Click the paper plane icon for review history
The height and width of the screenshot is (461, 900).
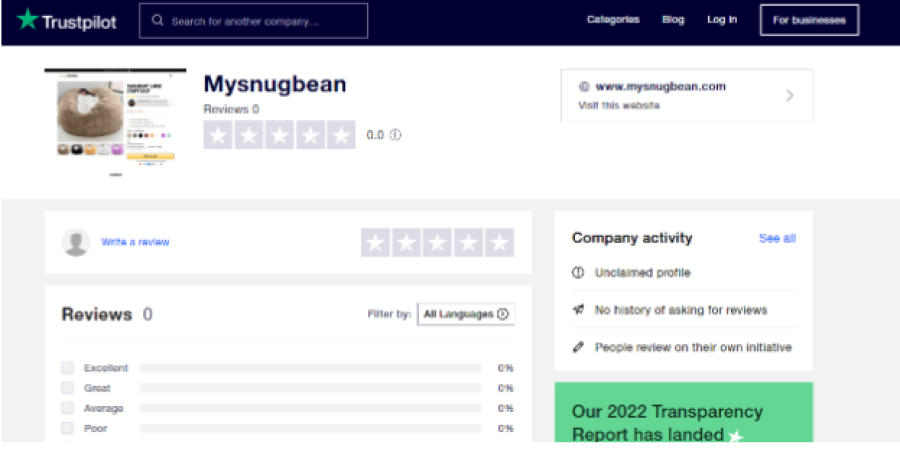coord(578,310)
